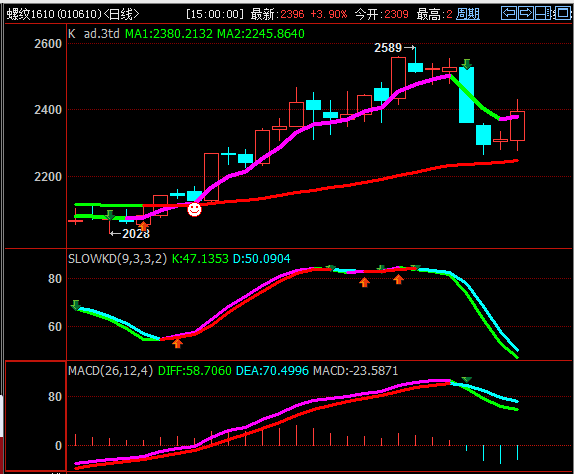
Task: Click the right arrow navigation icon
Action: [526, 14]
